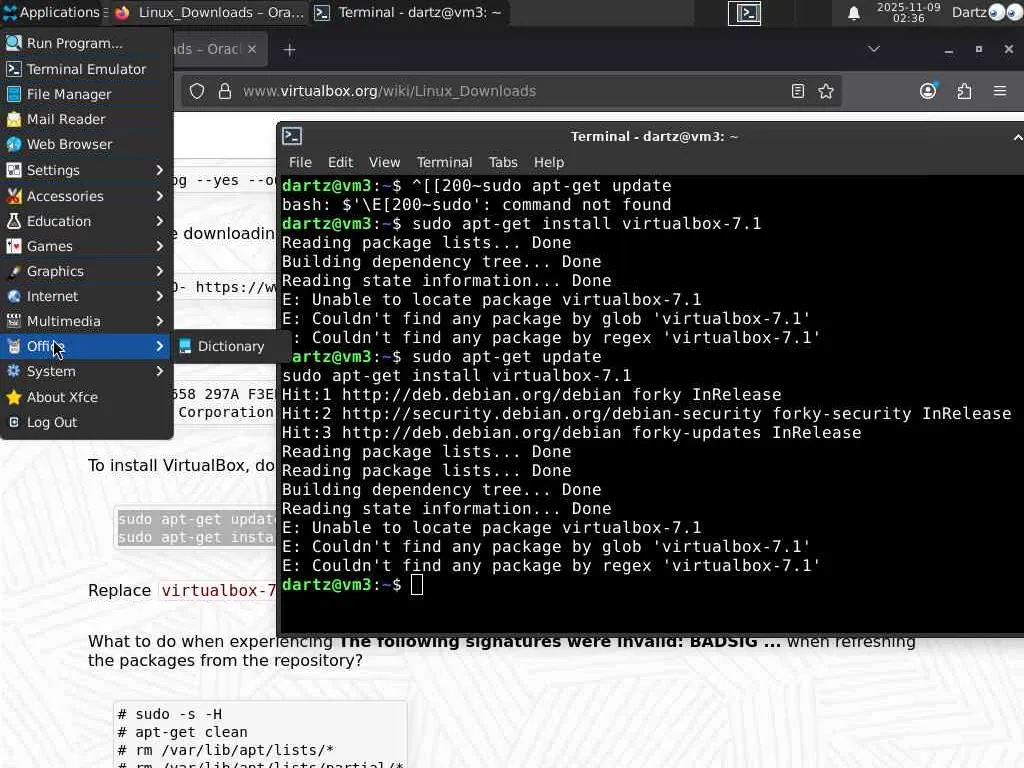Expand the System submenu

pos(86,371)
